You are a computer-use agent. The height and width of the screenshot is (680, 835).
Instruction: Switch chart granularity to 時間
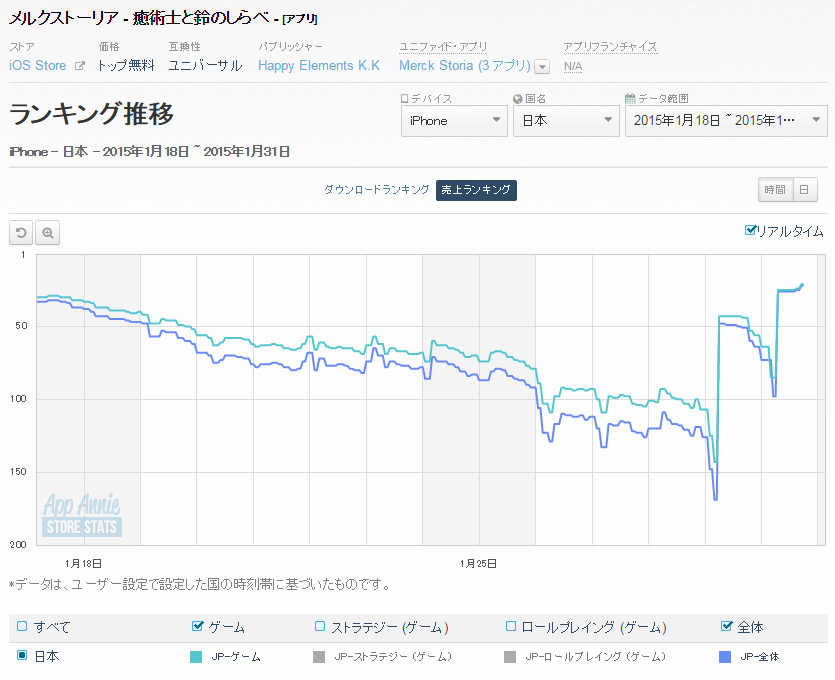pos(775,190)
